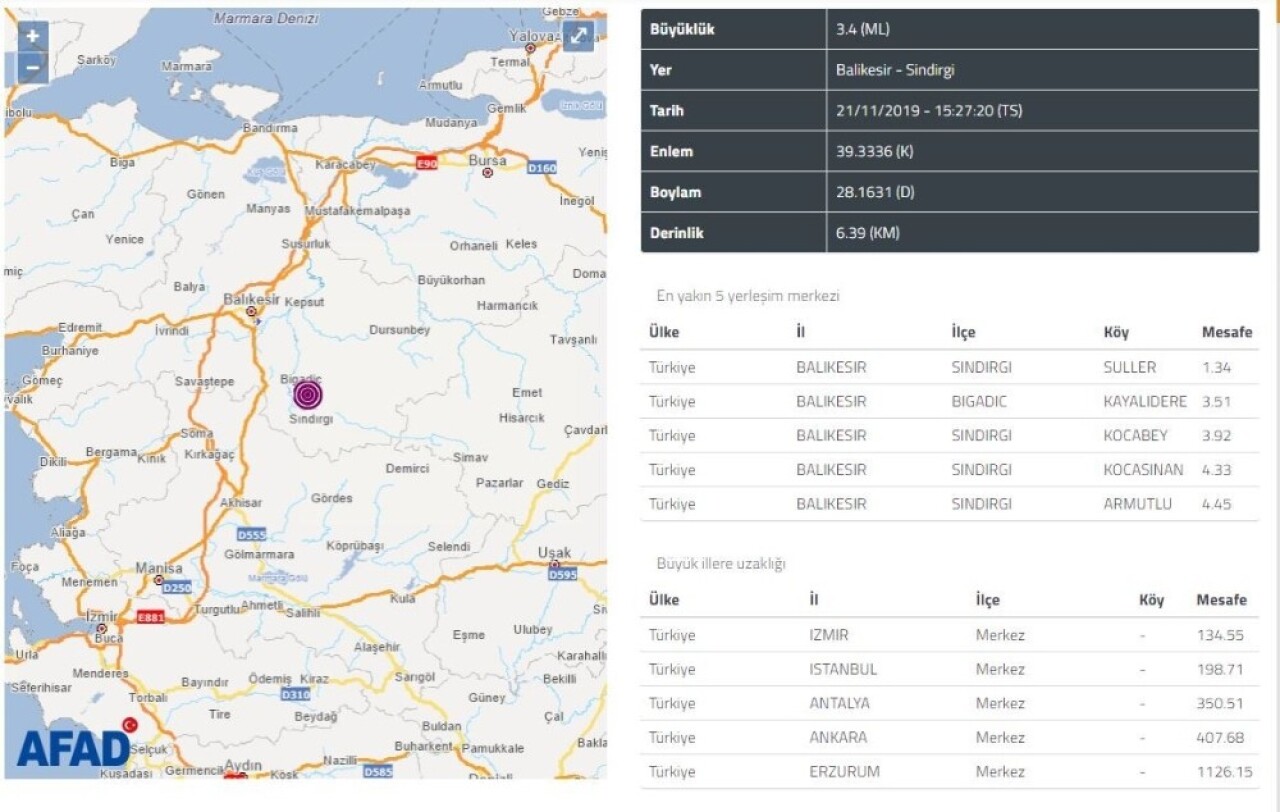Click distance value 4.45

[x=1218, y=503]
